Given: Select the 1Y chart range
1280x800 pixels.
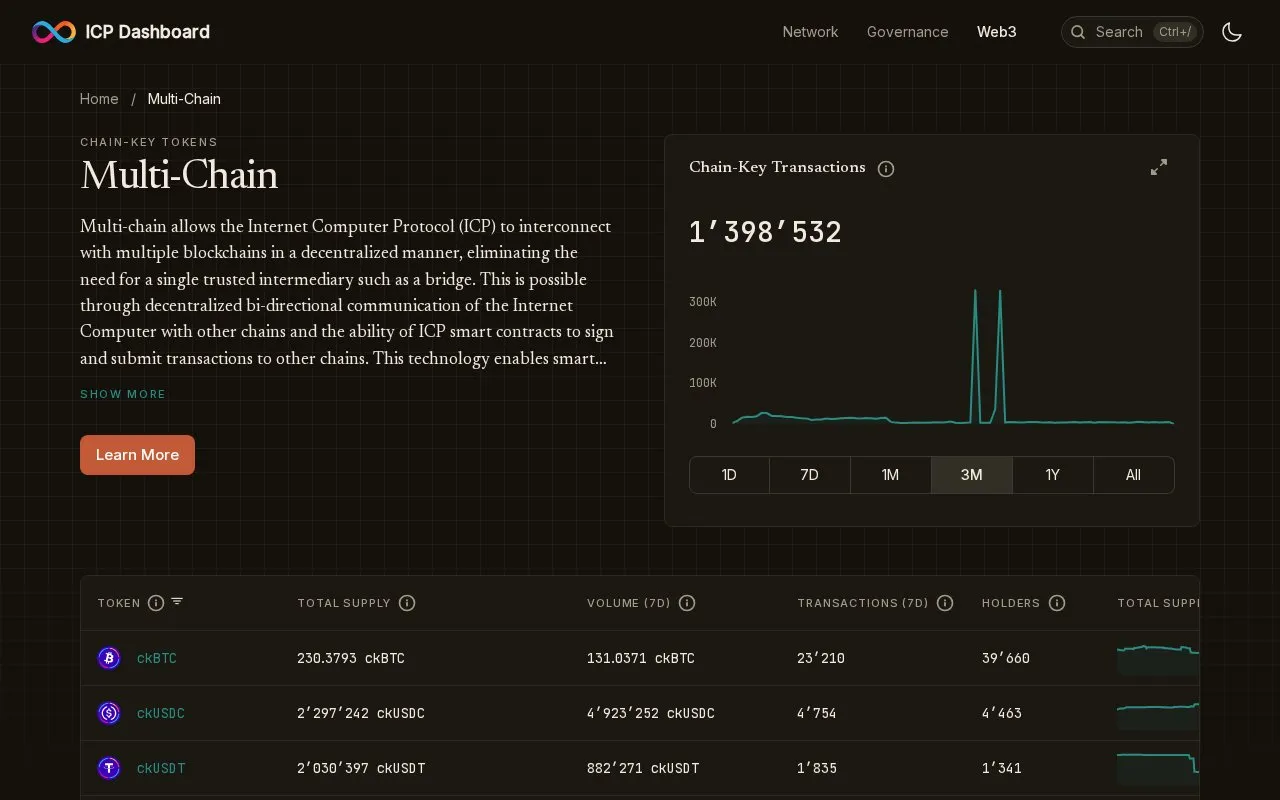Looking at the screenshot, I should point(1053,475).
